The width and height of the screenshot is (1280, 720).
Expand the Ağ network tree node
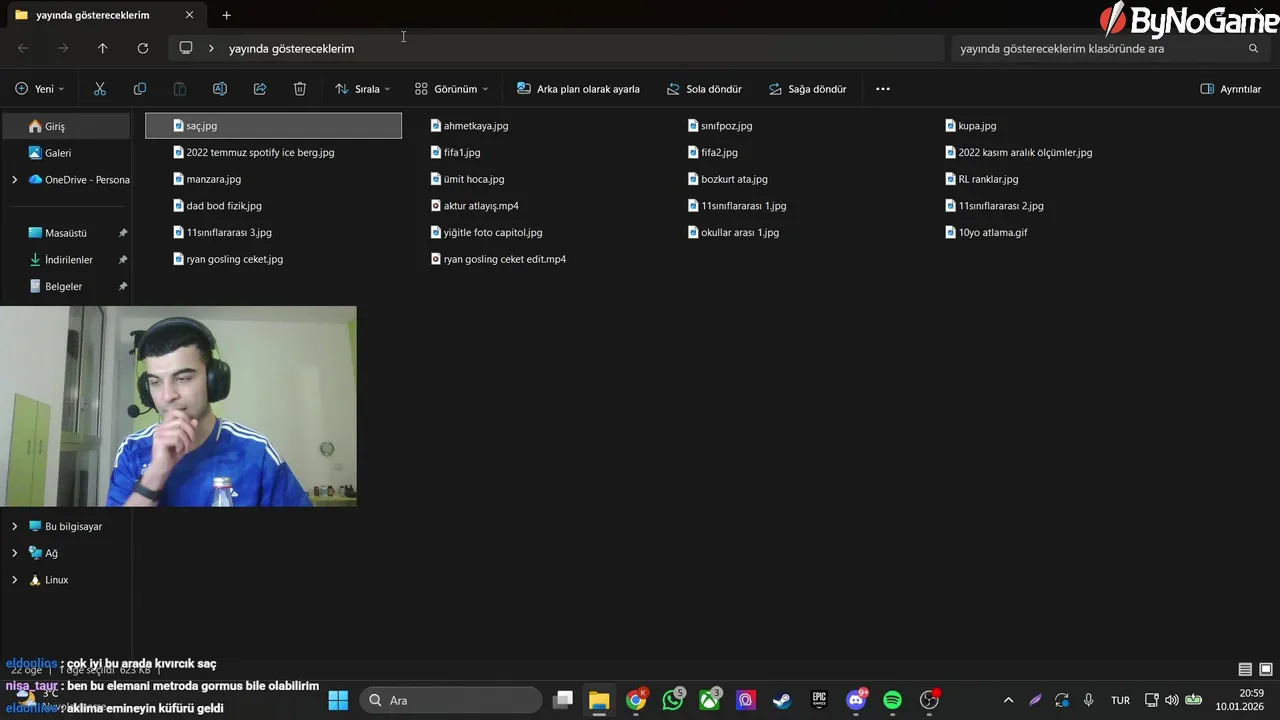[x=14, y=553]
